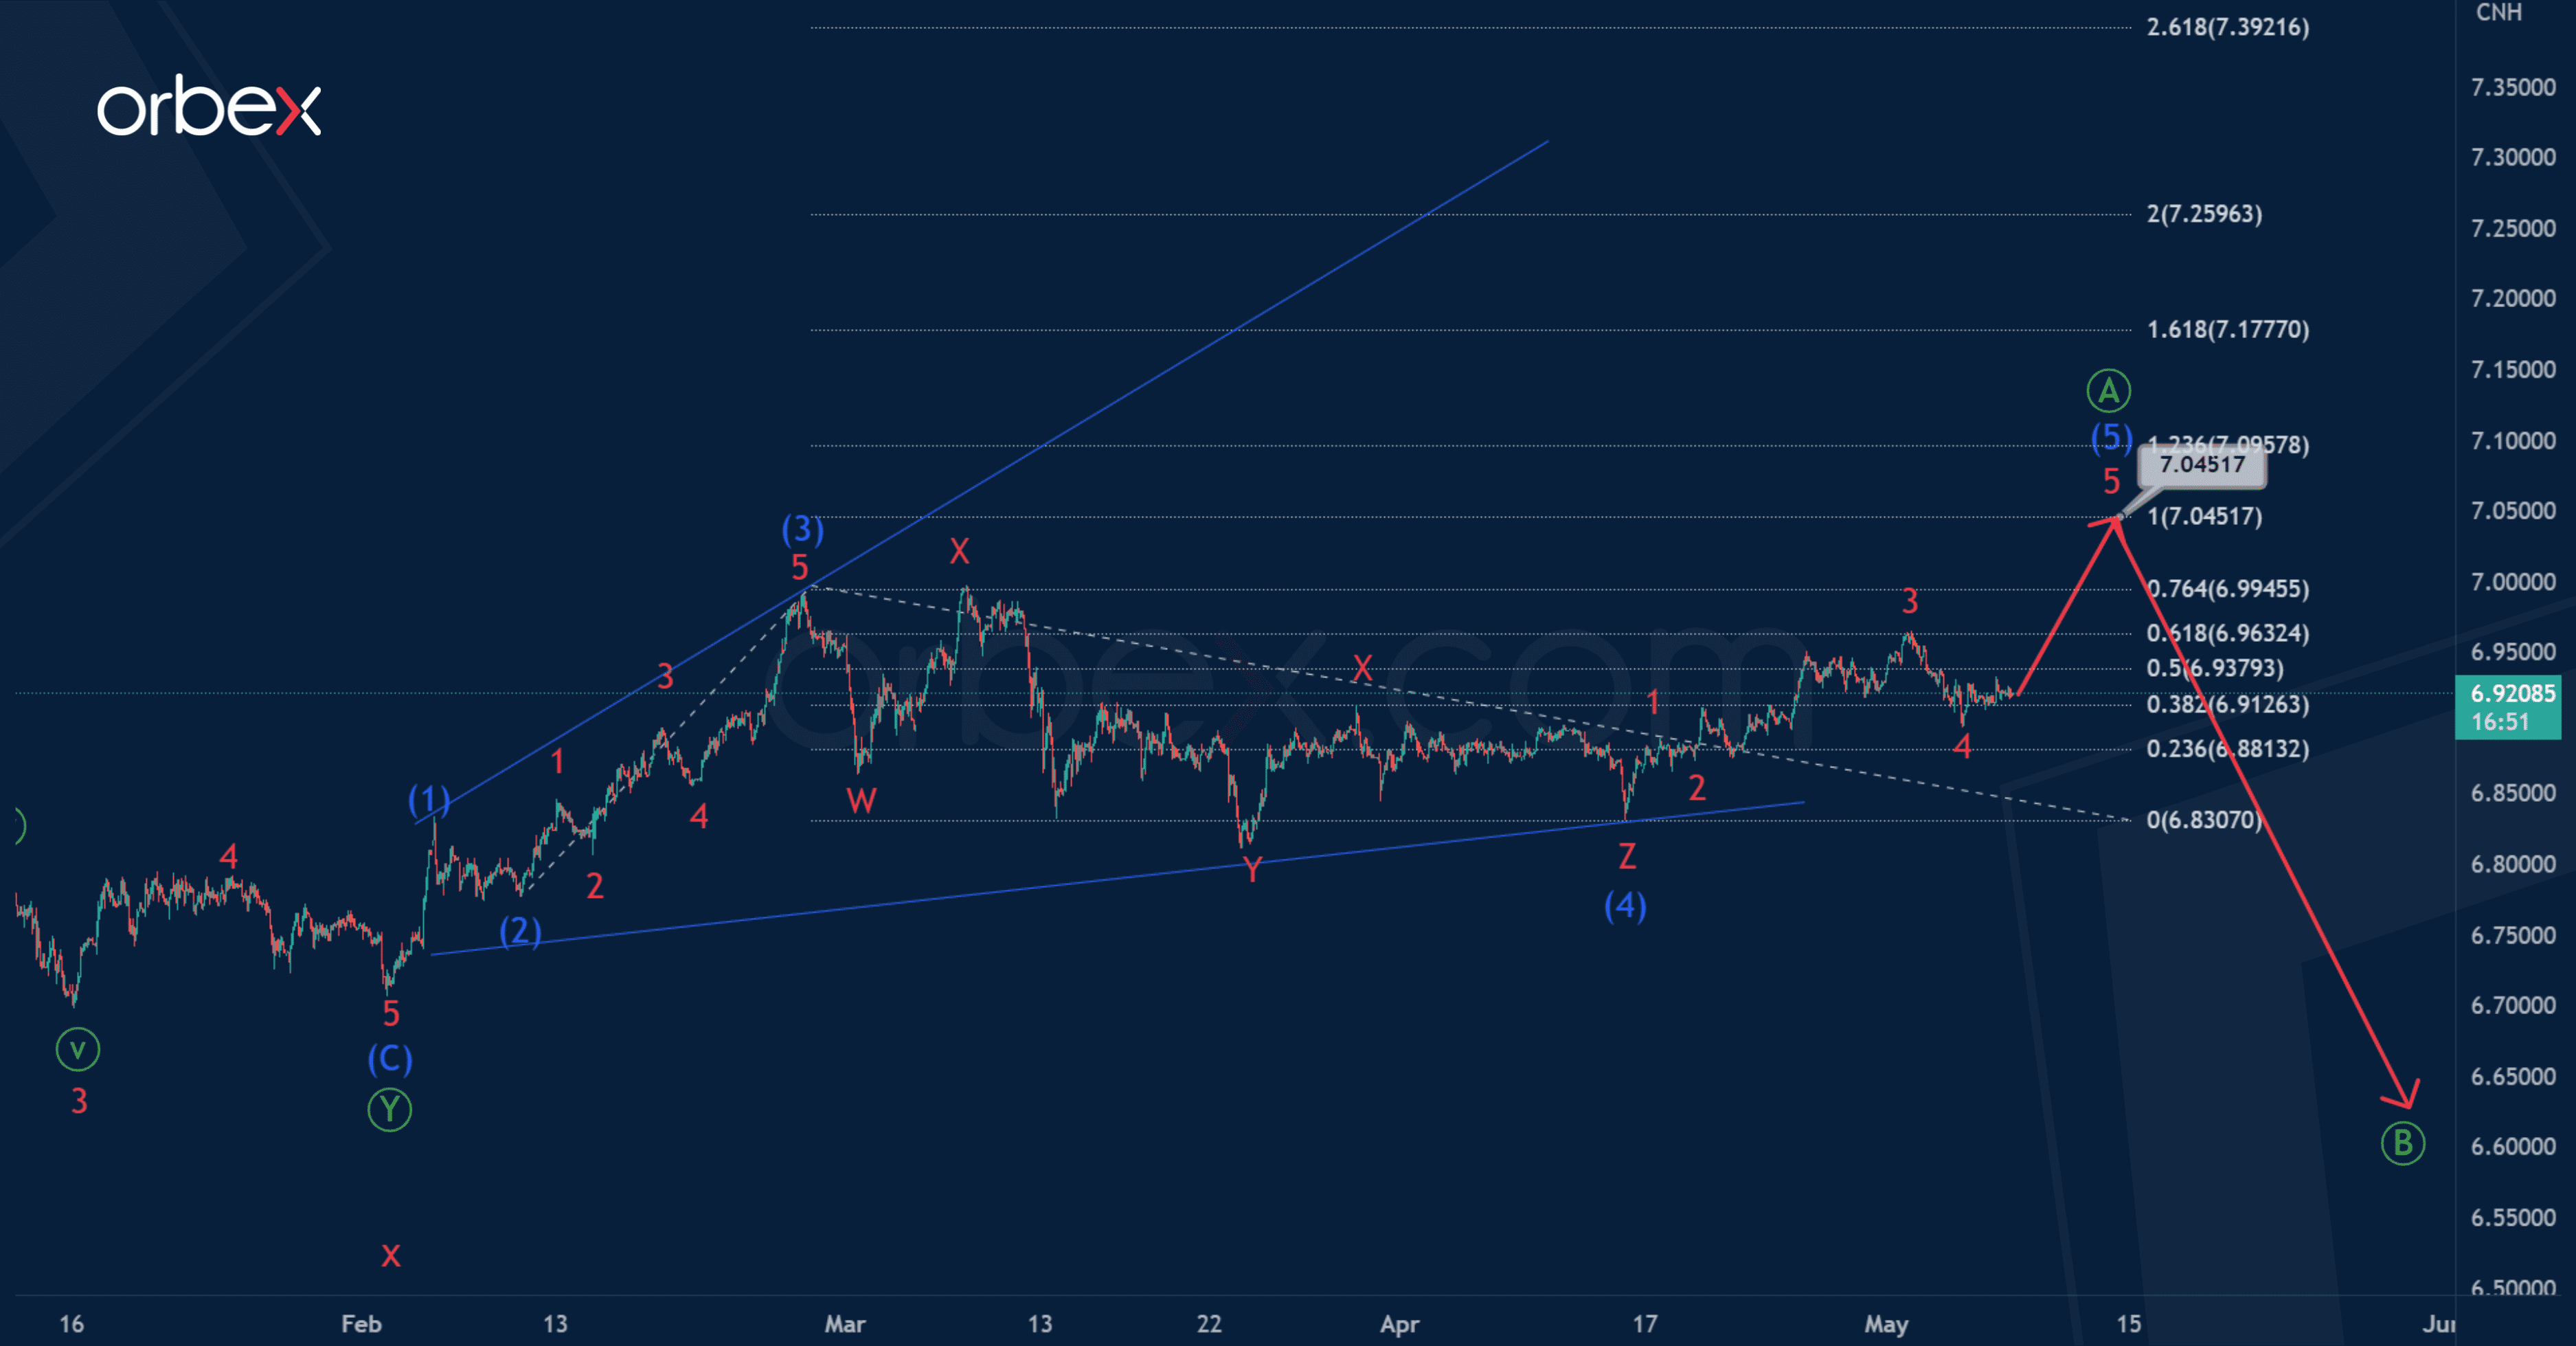Image resolution: width=2576 pixels, height=1346 pixels.
Task: Click the green circled A wave label
Action: pos(2108,391)
